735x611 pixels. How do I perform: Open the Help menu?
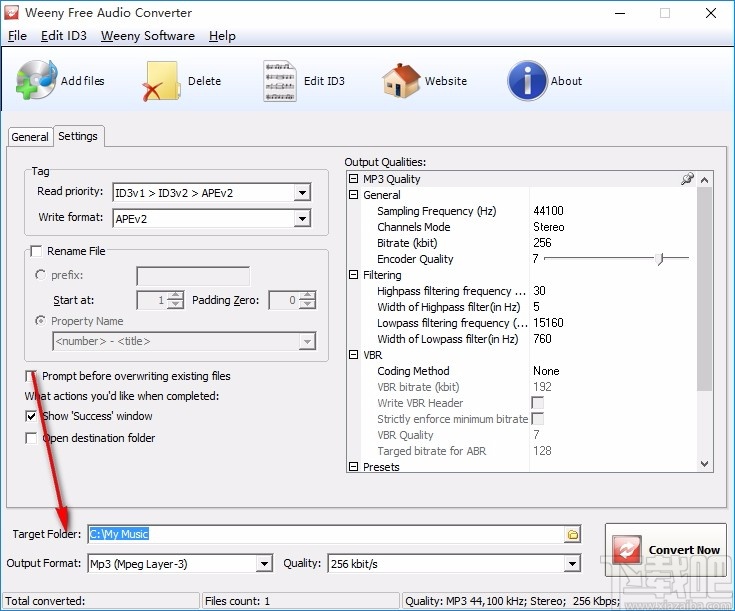point(222,36)
